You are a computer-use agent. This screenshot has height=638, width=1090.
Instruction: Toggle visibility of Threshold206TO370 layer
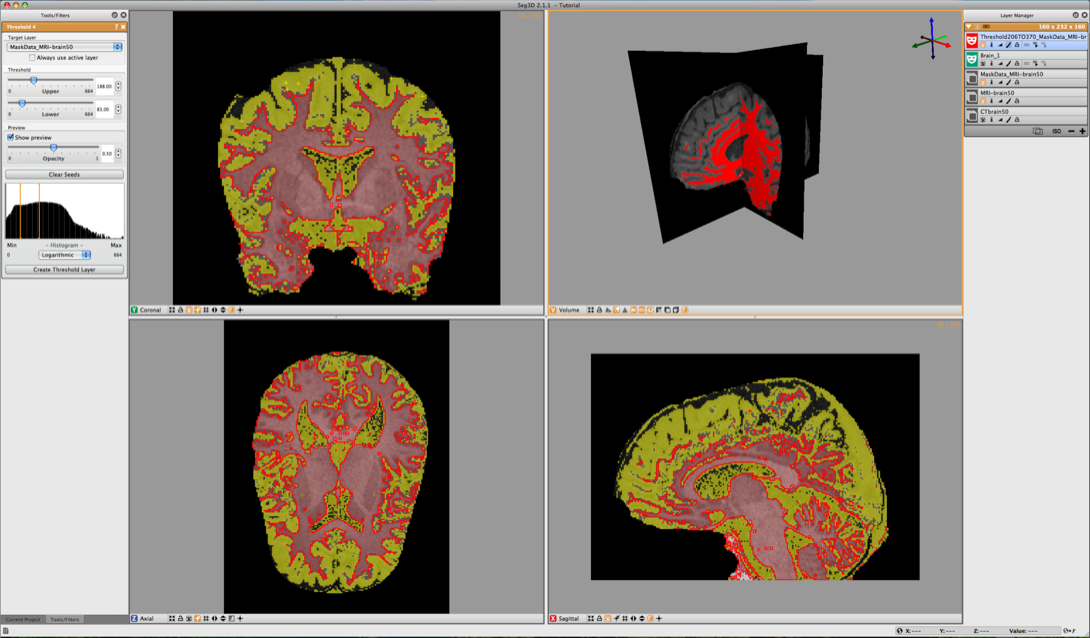983,44
